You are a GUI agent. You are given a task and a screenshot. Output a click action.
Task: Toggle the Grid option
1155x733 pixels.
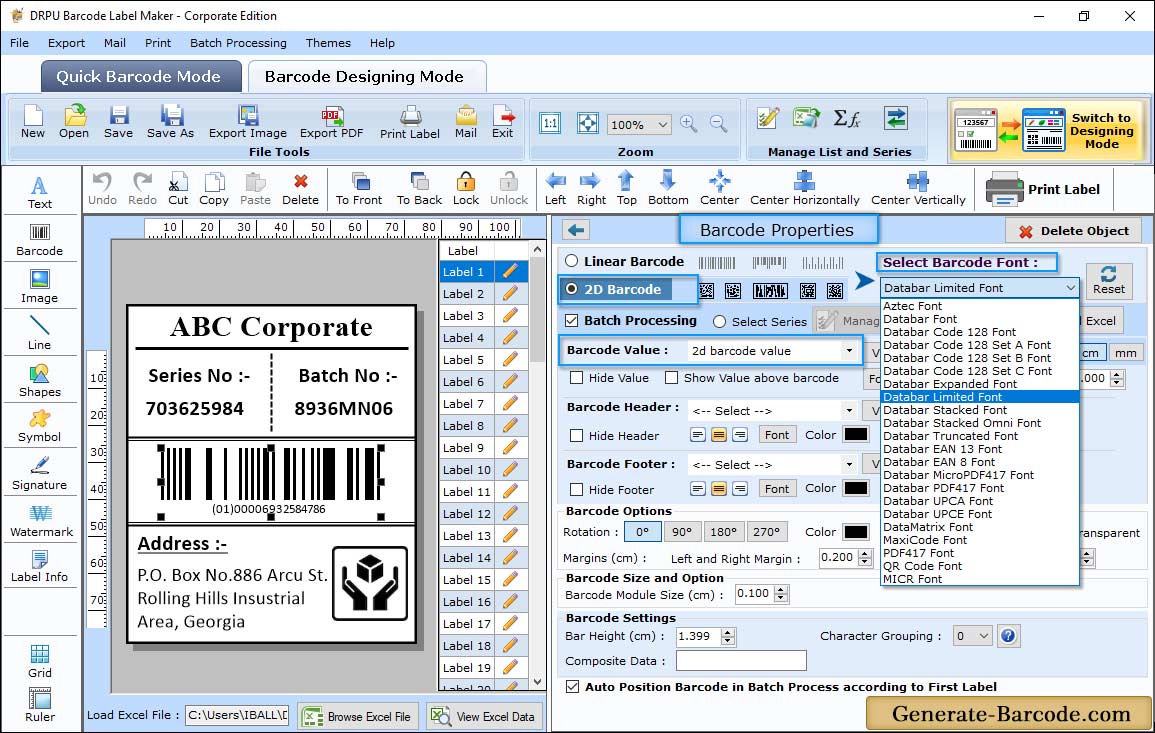pyautogui.click(x=40, y=662)
